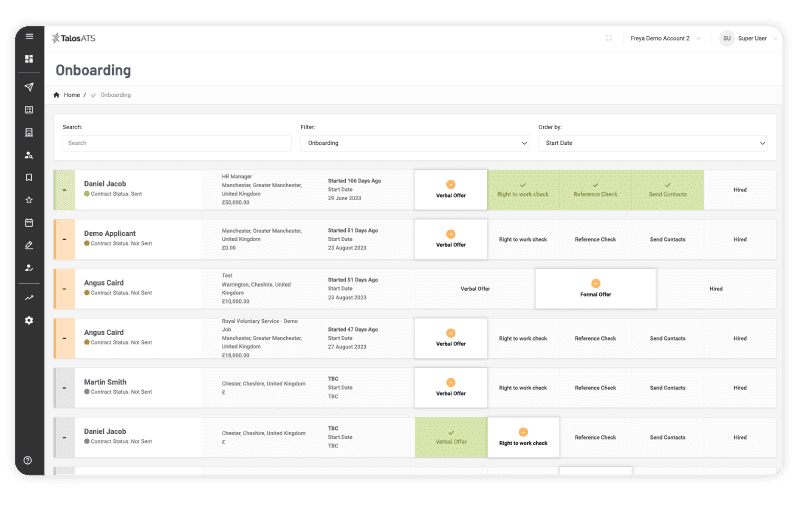The height and width of the screenshot is (510, 800).
Task: Click the pencil edit sidebar icon
Action: point(29,245)
